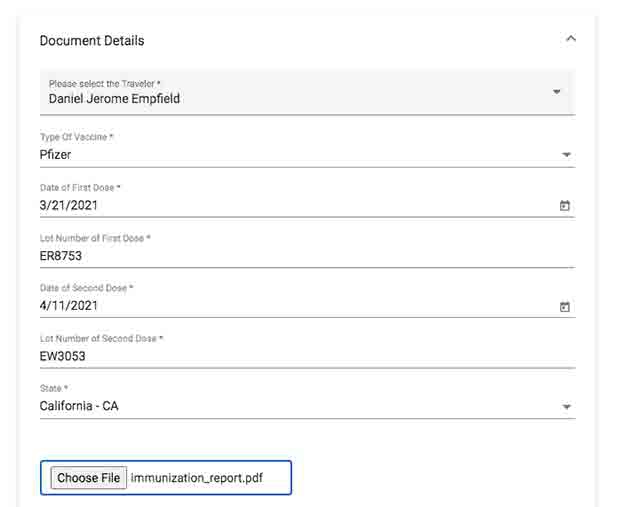Collapse the Document Details section chevron

(x=571, y=39)
